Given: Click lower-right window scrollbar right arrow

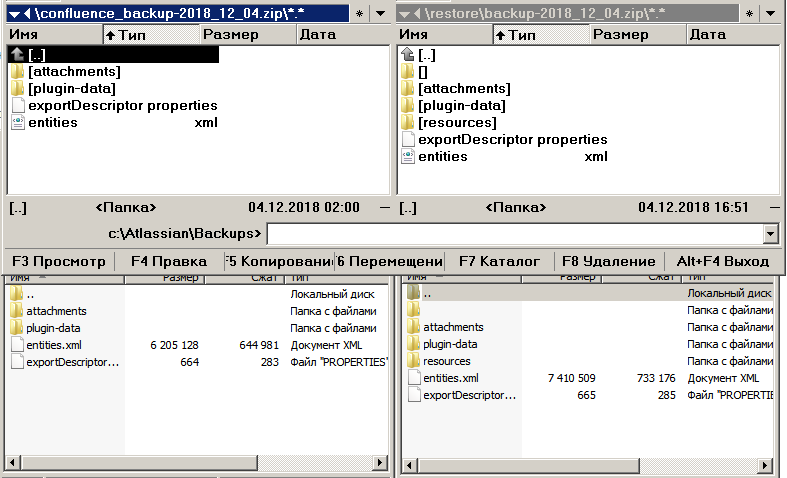Looking at the screenshot, I should click(765, 465).
